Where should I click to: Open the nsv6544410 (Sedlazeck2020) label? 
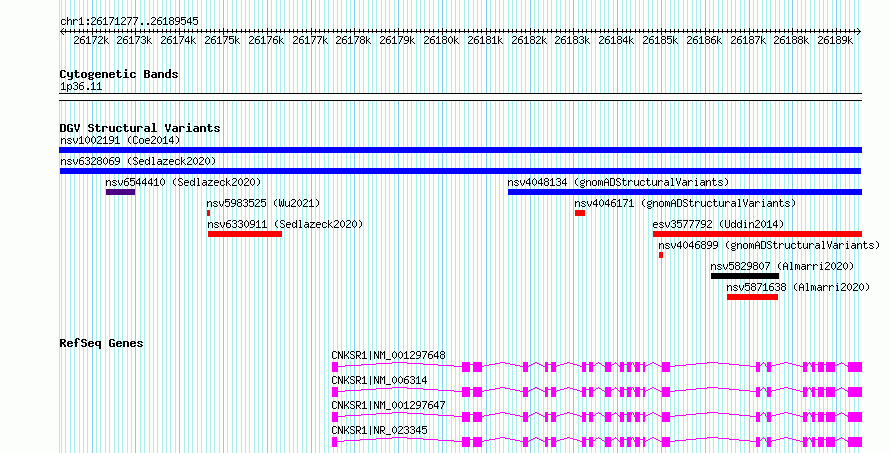tap(183, 182)
